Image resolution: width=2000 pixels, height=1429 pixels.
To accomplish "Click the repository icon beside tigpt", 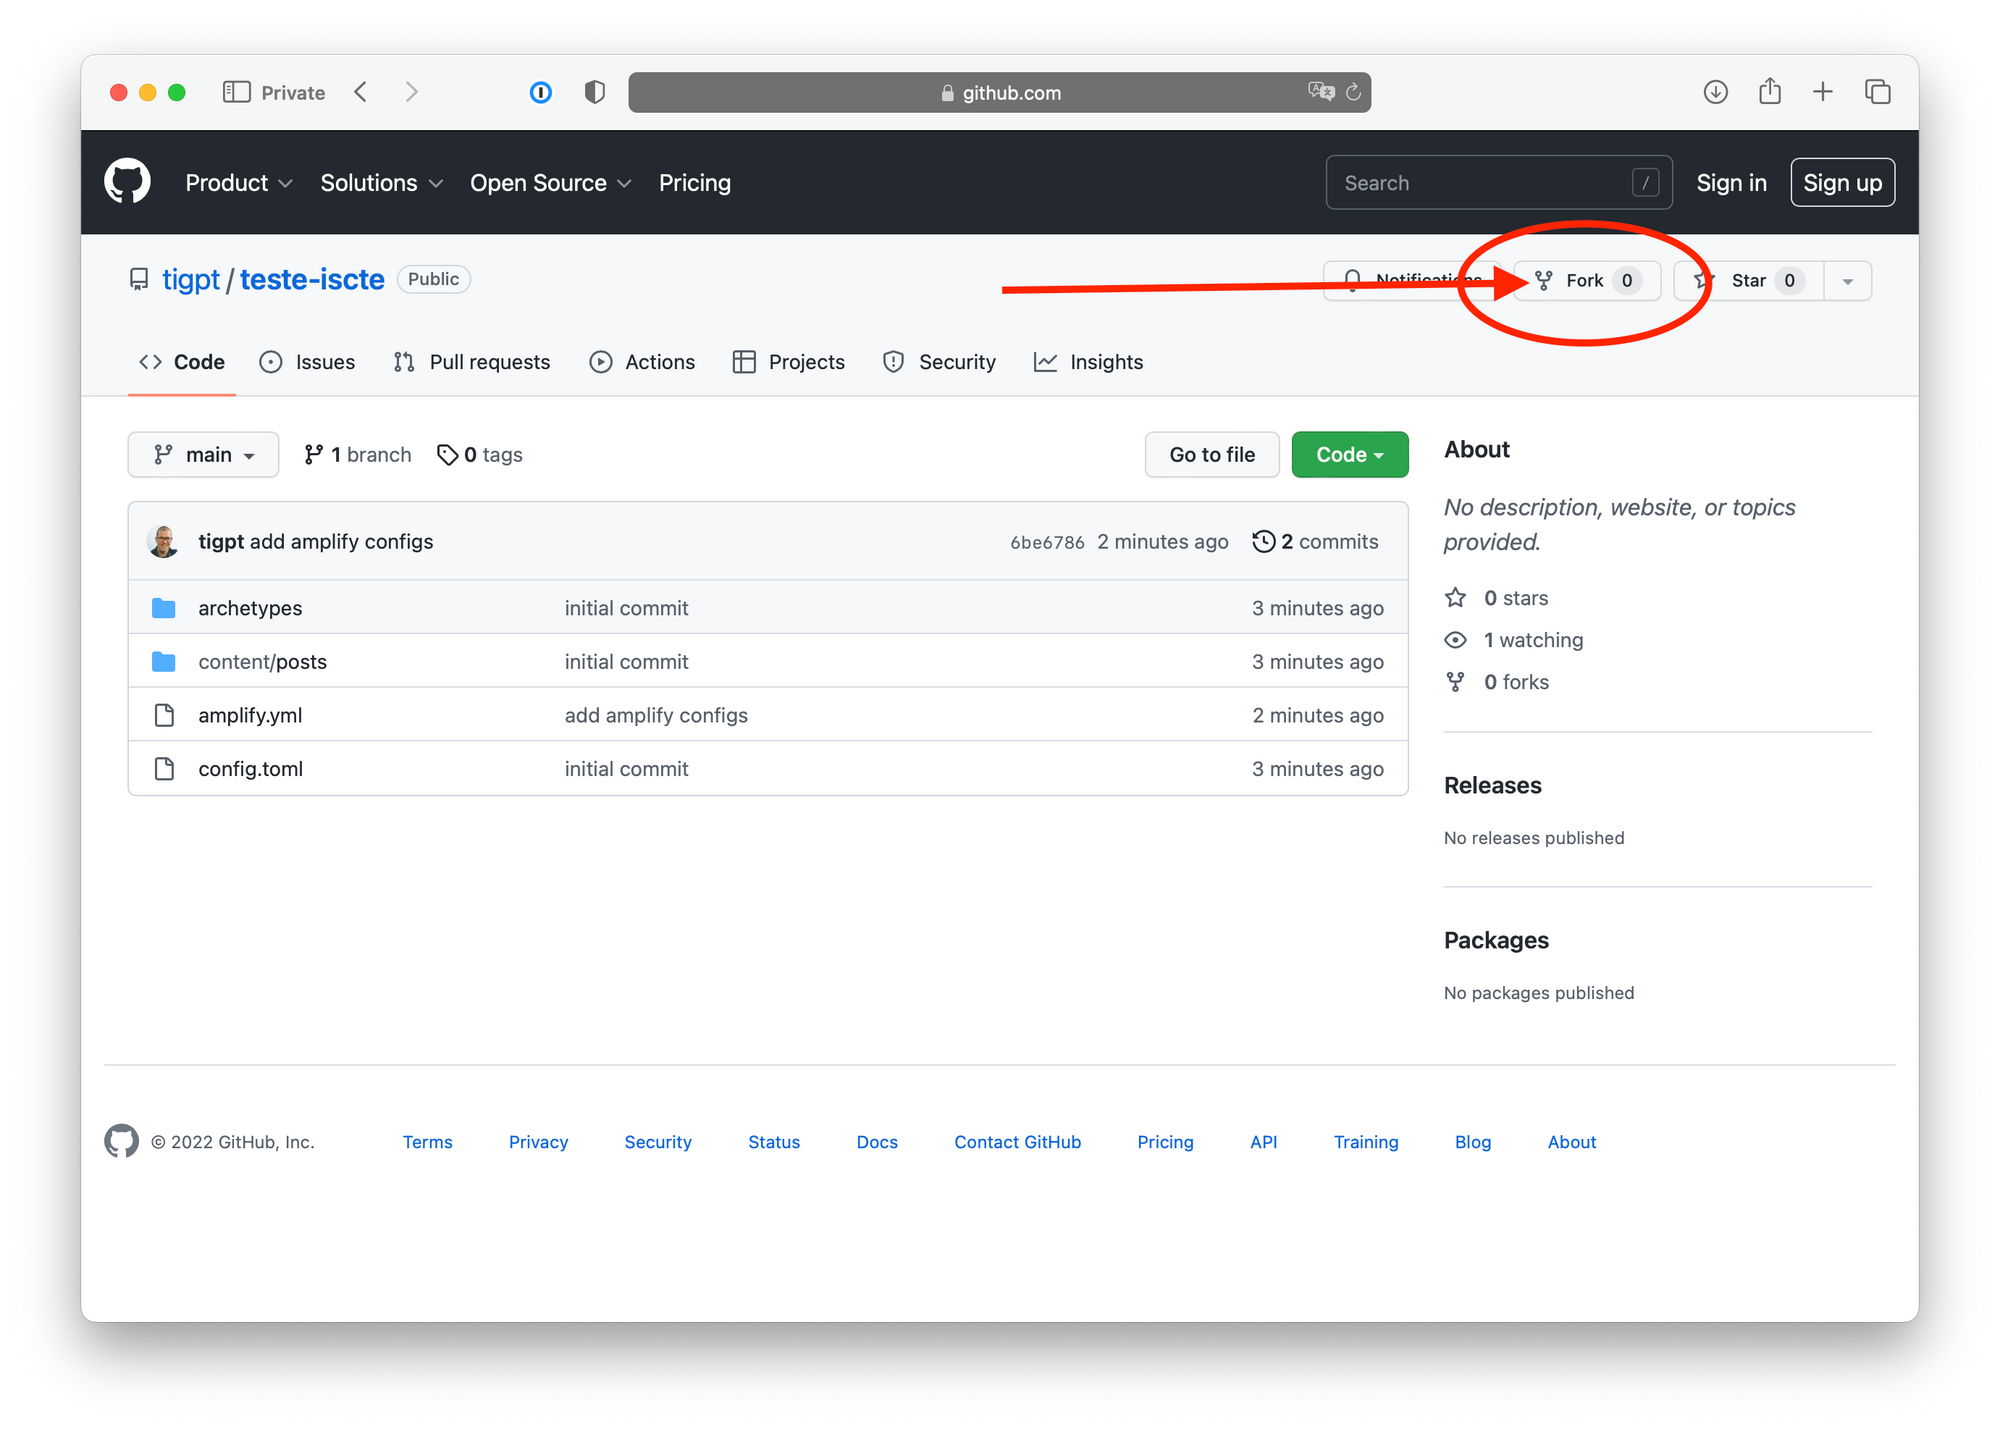I will [139, 279].
